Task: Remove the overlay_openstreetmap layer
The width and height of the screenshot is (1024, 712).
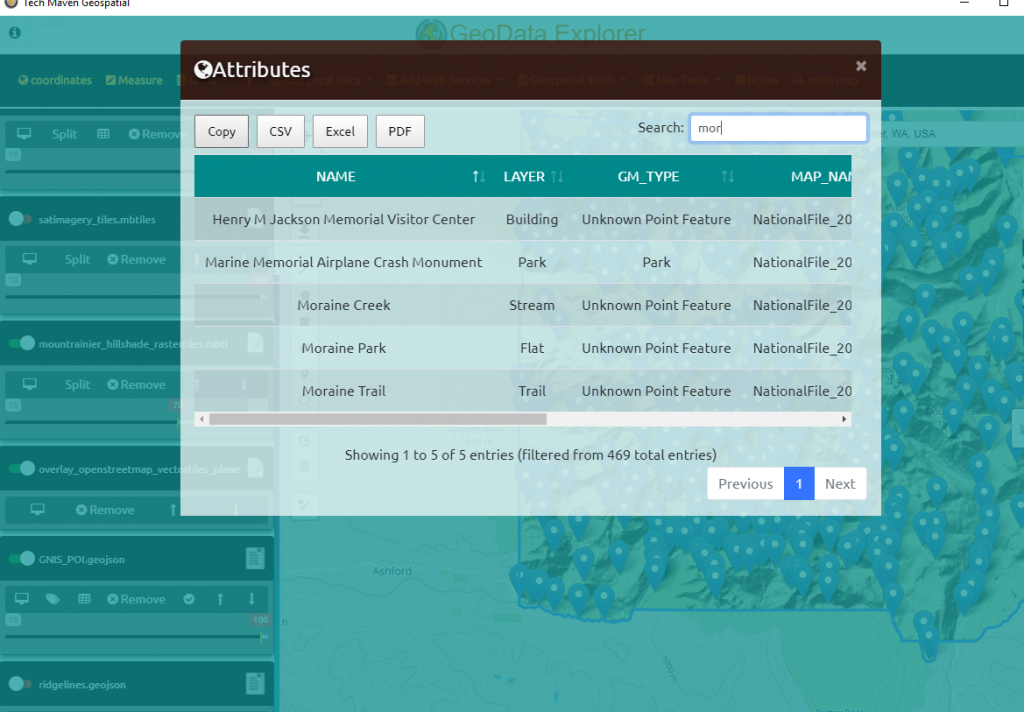Action: 105,510
